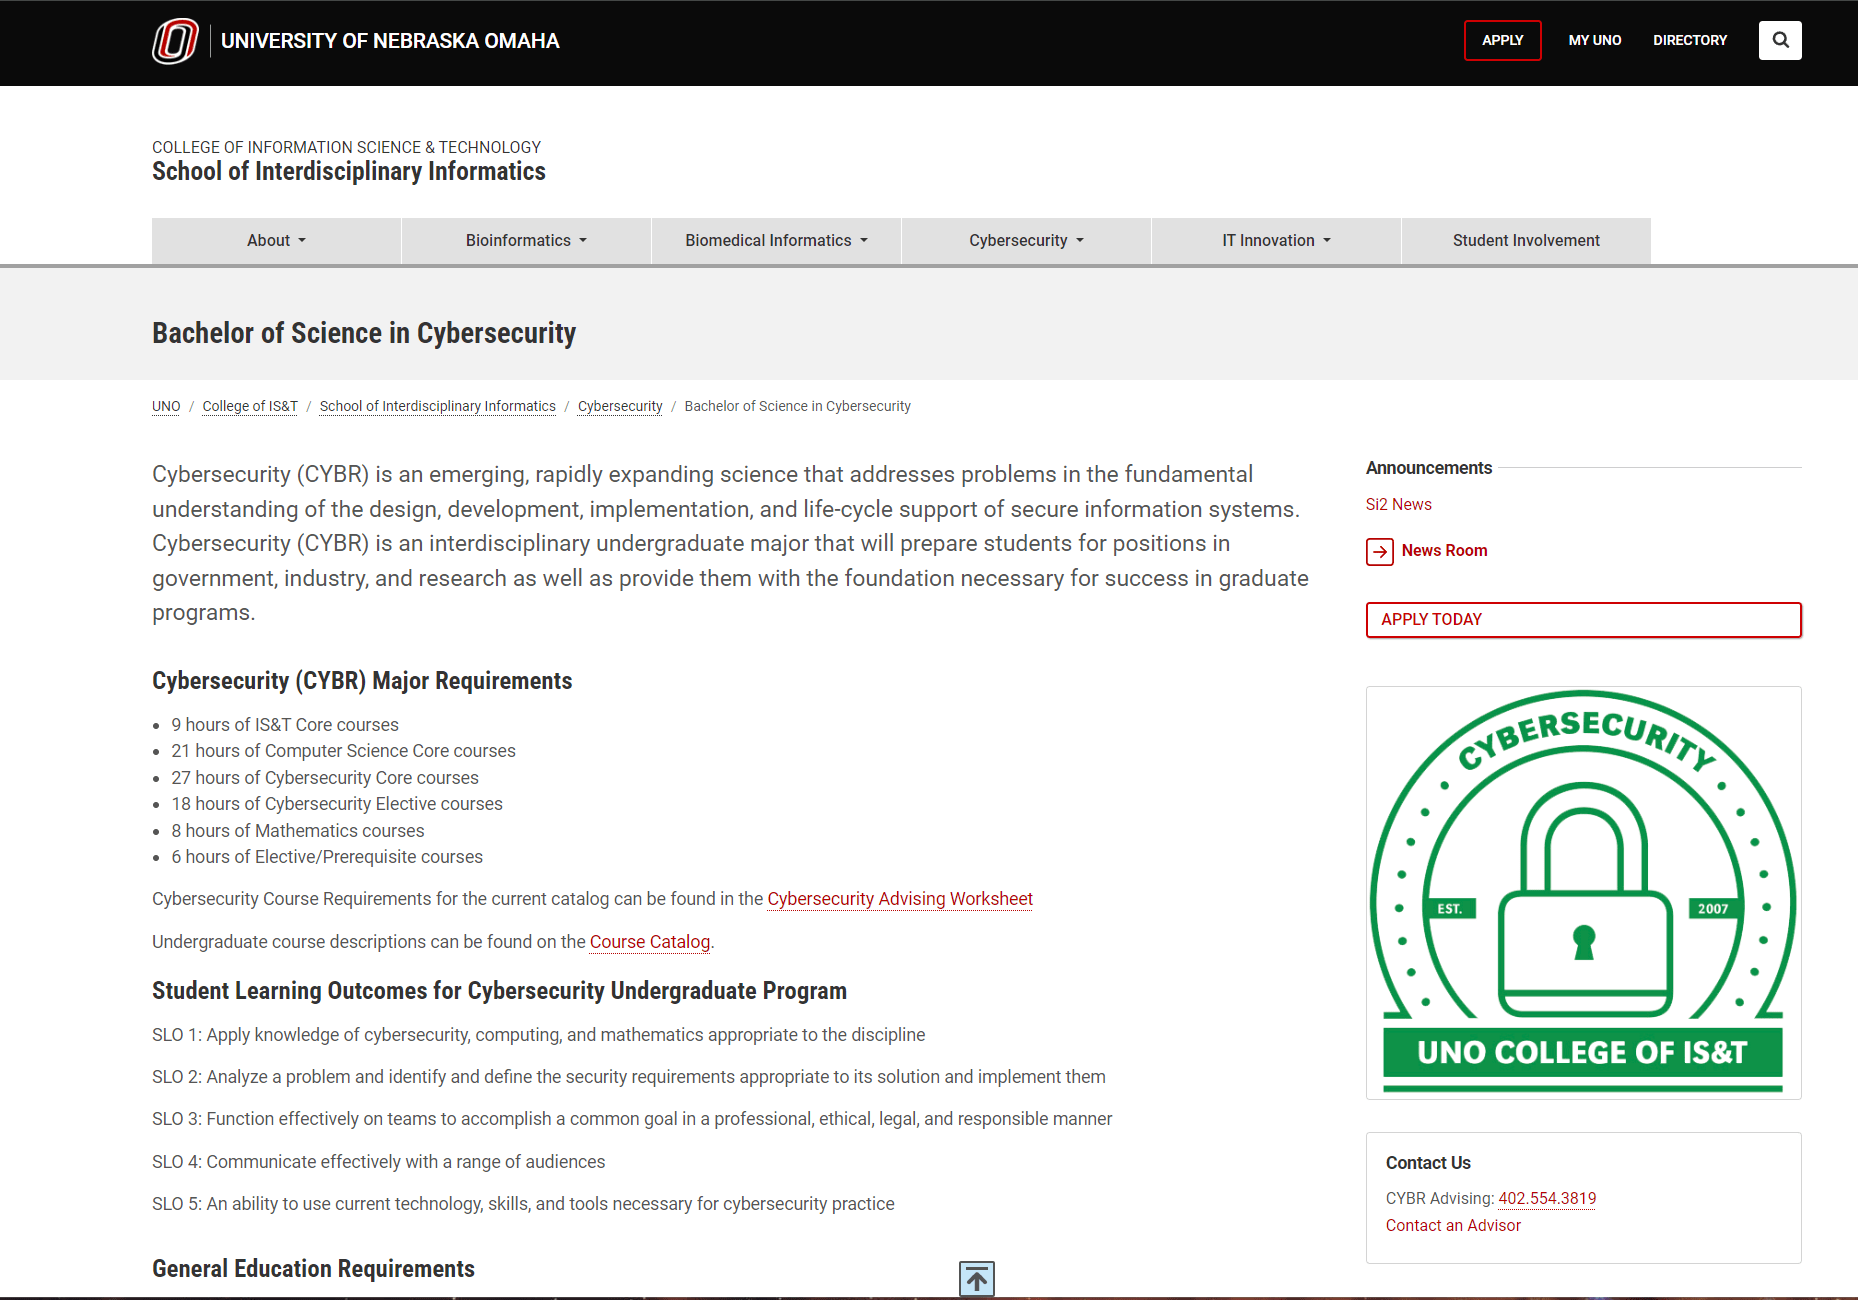Image resolution: width=1858 pixels, height=1300 pixels.
Task: Click the SLO 3 outcome line
Action: point(632,1119)
